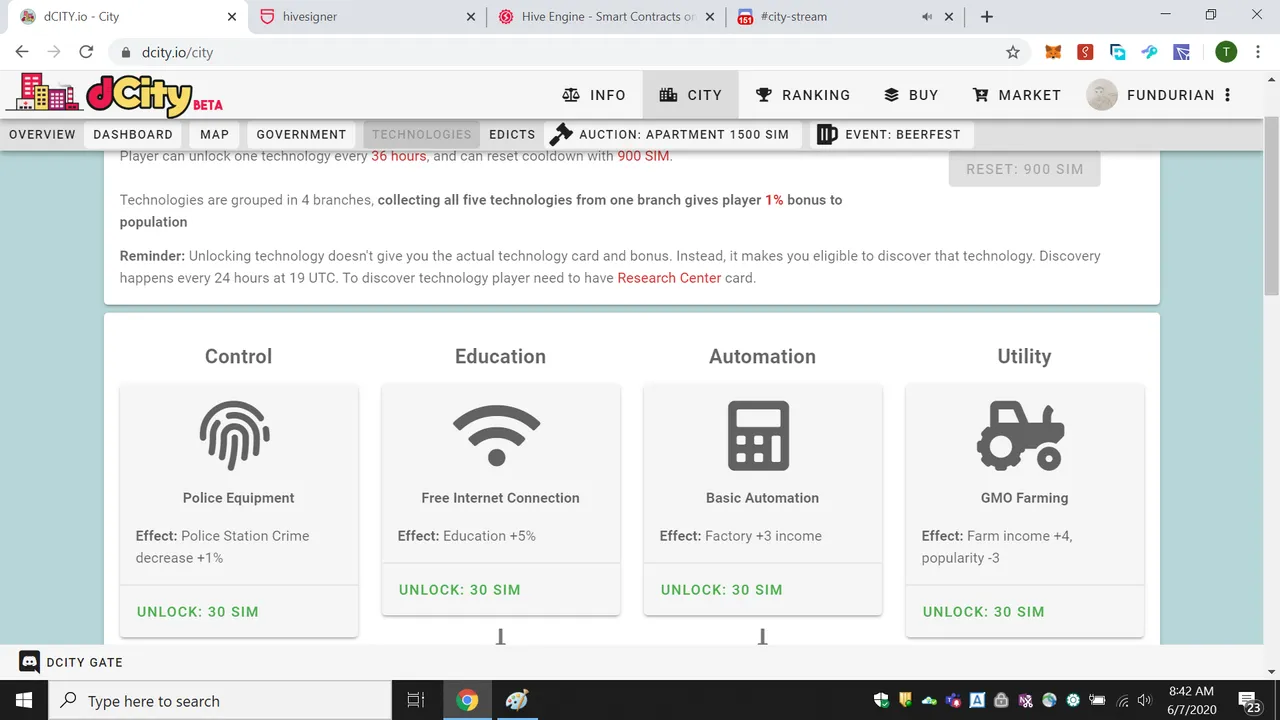Screen dimensions: 1280x720
Task: Click the taskbar clock showing 8:42 AM
Action: (x=1191, y=701)
